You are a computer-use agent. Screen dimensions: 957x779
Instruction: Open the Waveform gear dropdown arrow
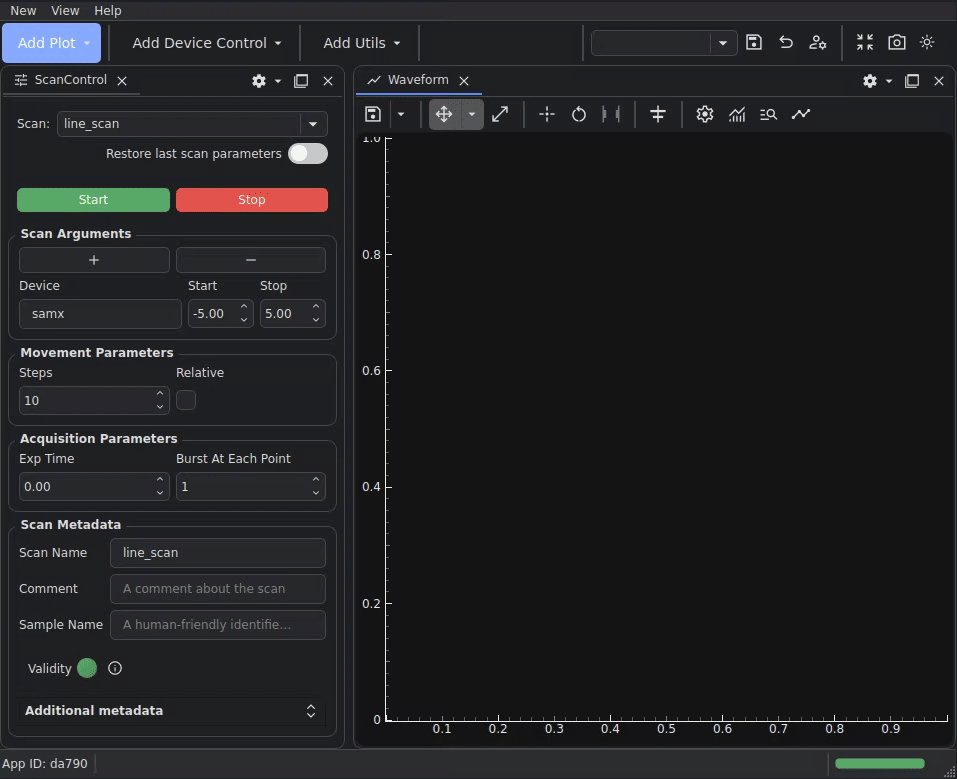pyautogui.click(x=889, y=81)
